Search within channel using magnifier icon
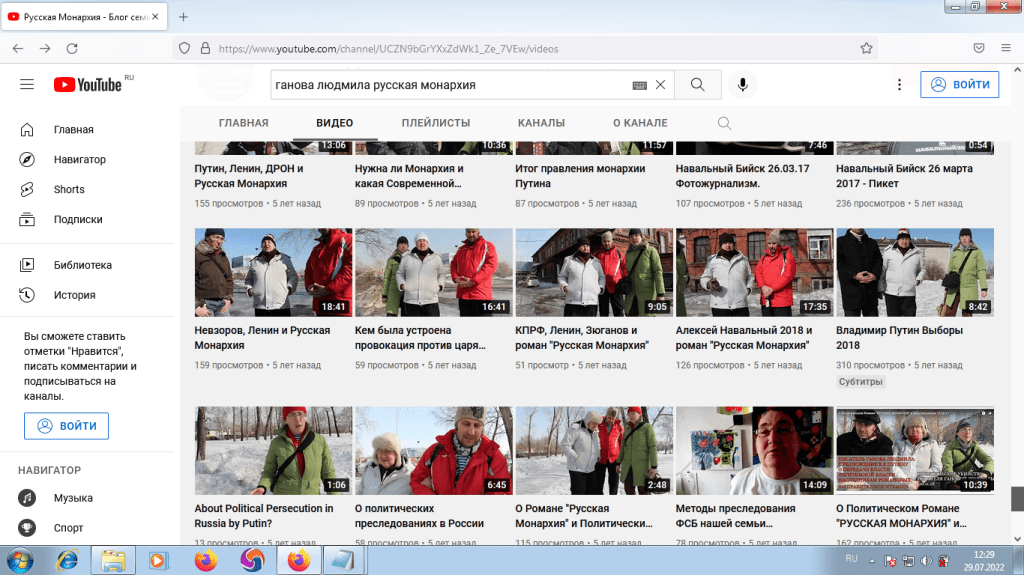The height and width of the screenshot is (575, 1024). 725,123
